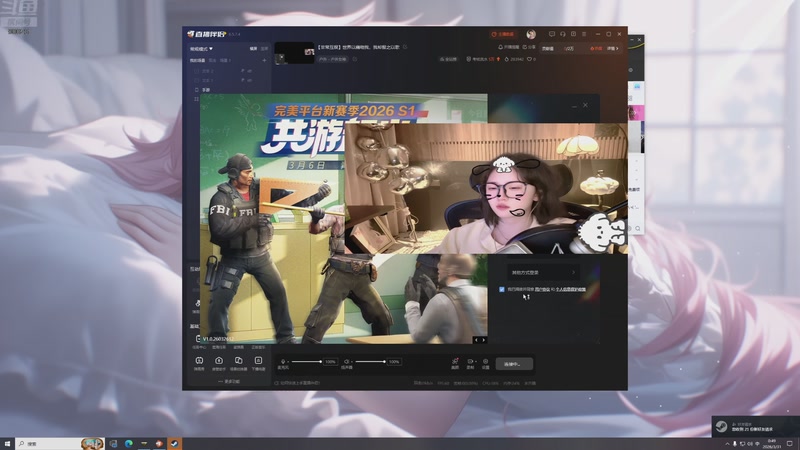Screen dimensions: 800x450
Task: Toggle the agreement checkbox in login popup
Action: [502, 289]
